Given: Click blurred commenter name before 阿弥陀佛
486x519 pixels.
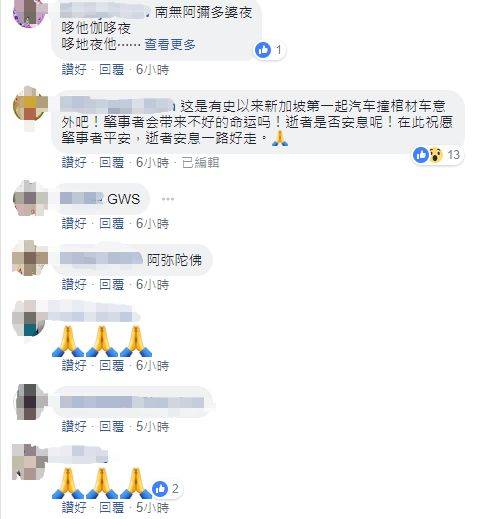Looking at the screenshot, I should coord(101,259).
